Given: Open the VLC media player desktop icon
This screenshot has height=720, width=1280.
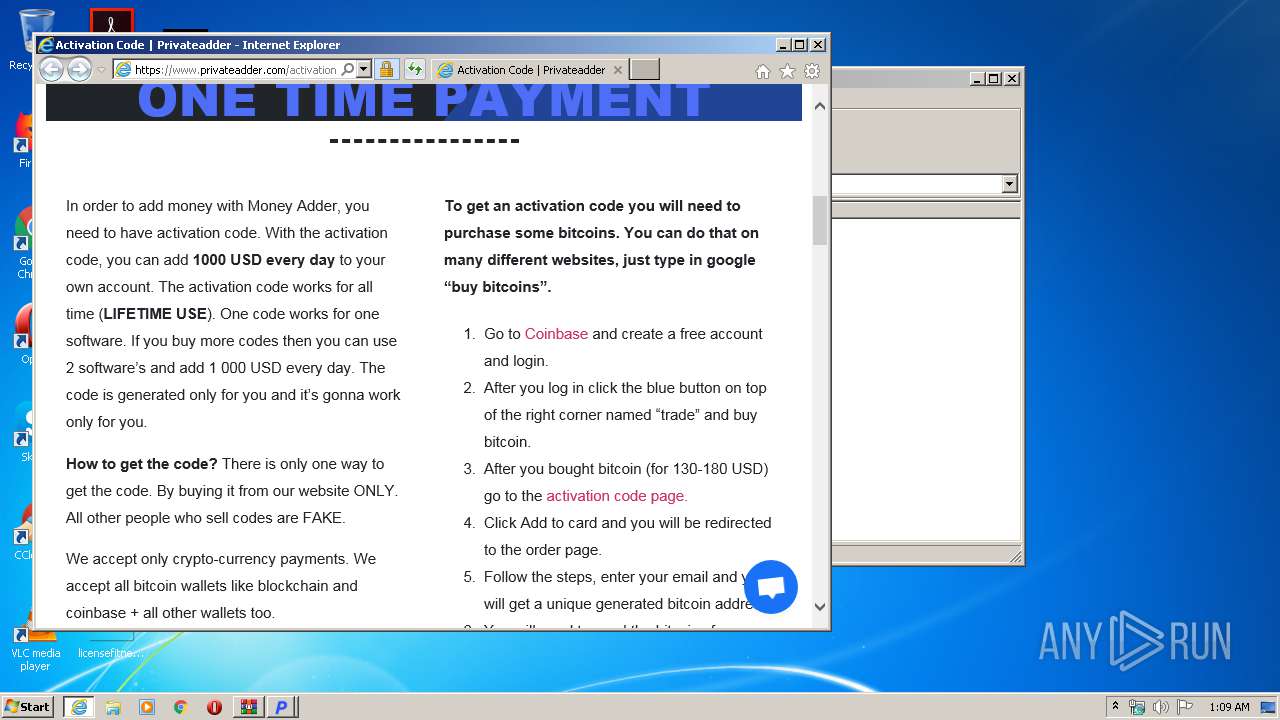Looking at the screenshot, I should [x=35, y=648].
